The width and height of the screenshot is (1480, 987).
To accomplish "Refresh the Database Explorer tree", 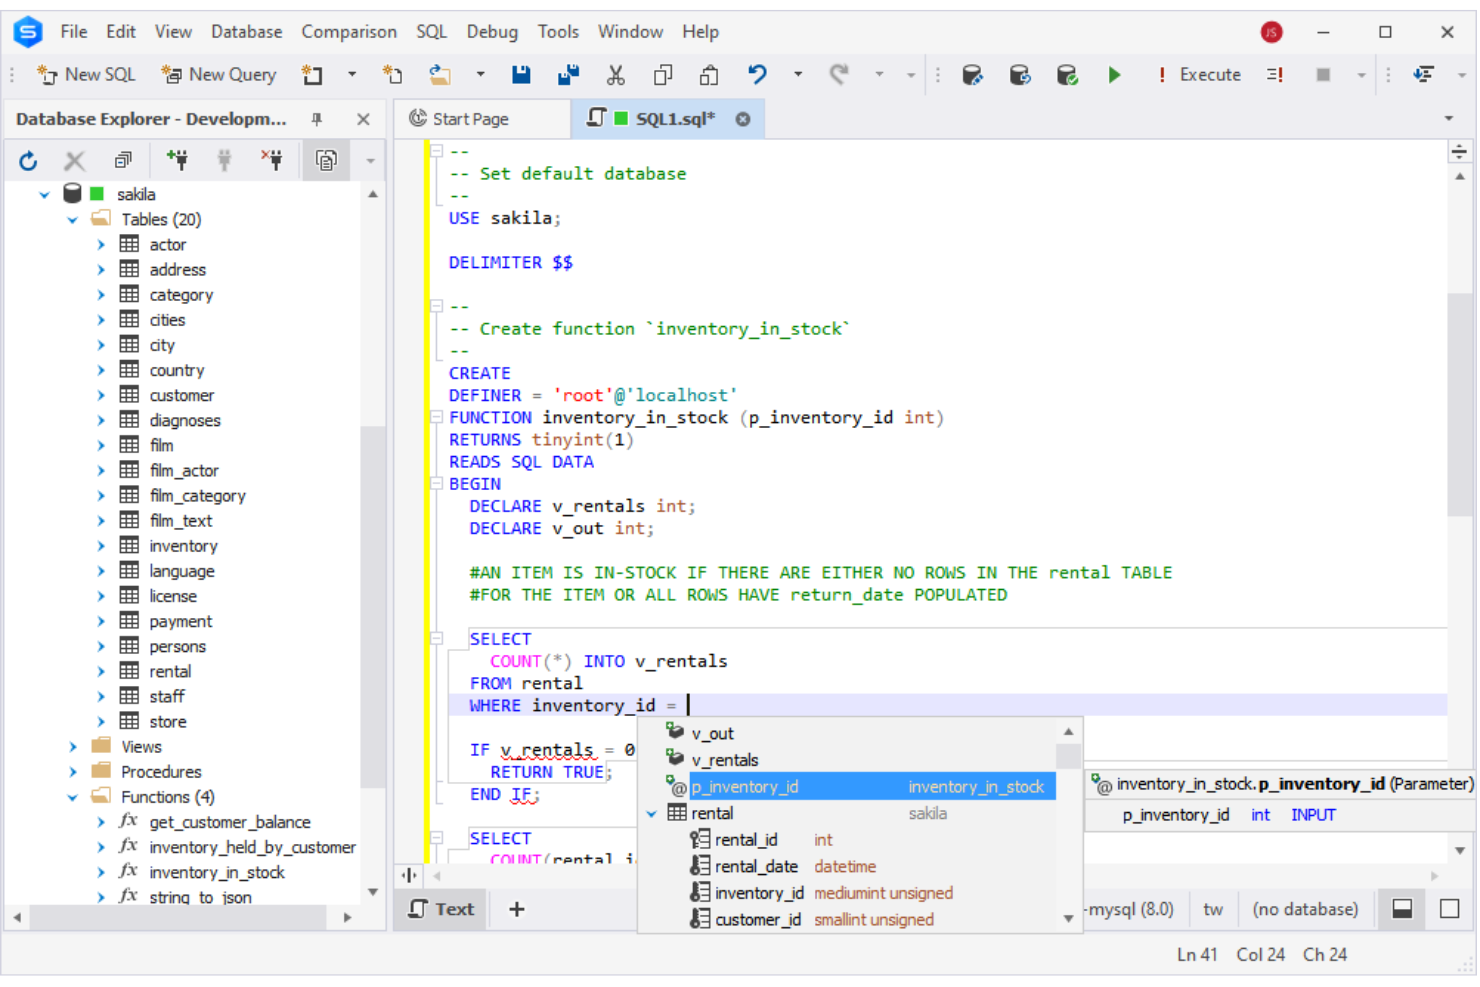I will [x=28, y=160].
